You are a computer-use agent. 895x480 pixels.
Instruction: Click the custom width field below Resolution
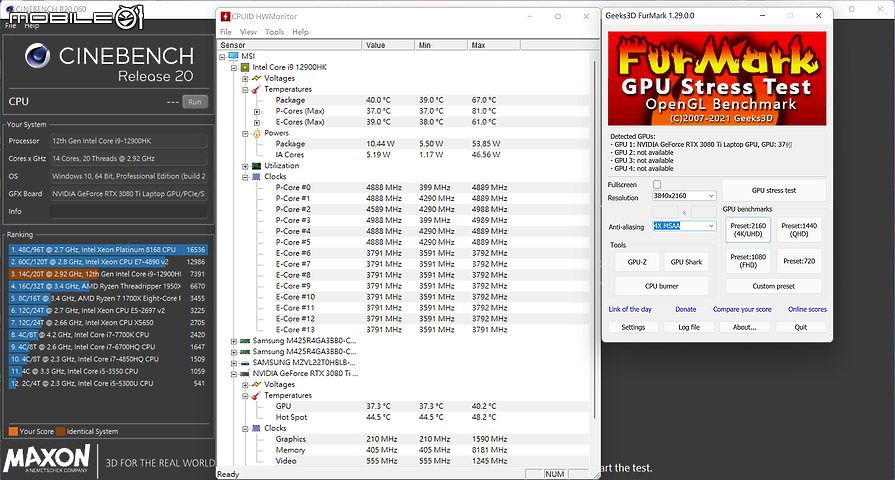pos(665,212)
